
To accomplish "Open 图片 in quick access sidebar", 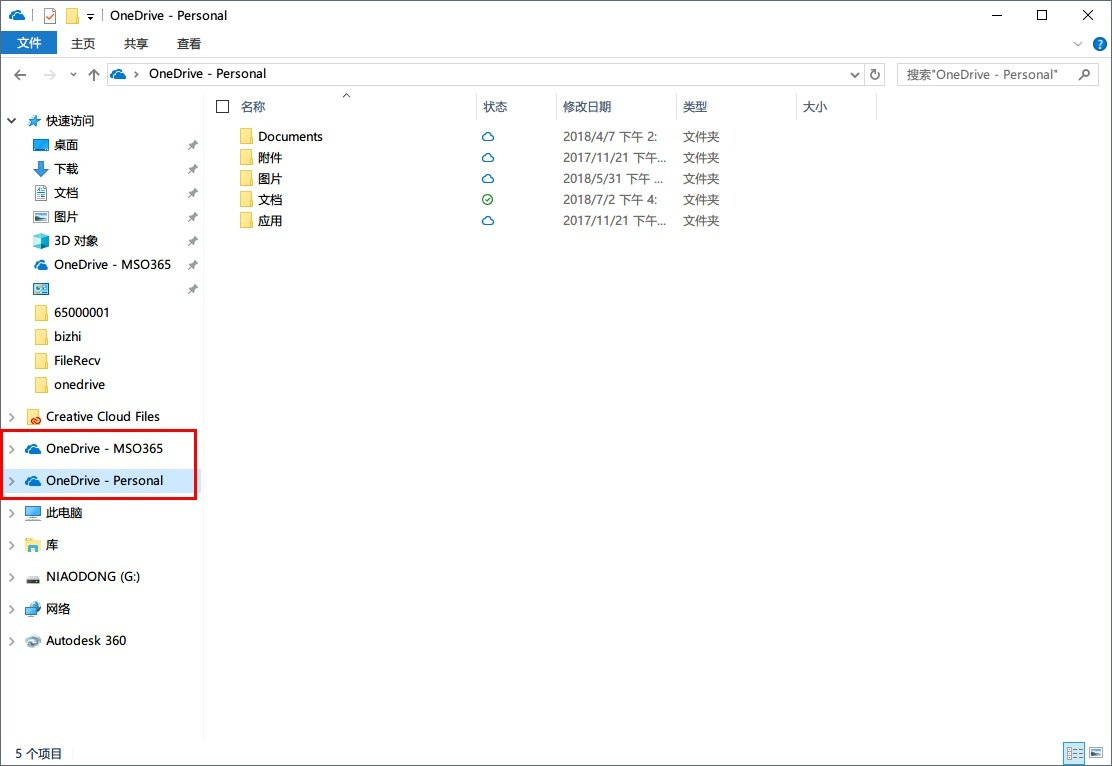I will tap(66, 217).
